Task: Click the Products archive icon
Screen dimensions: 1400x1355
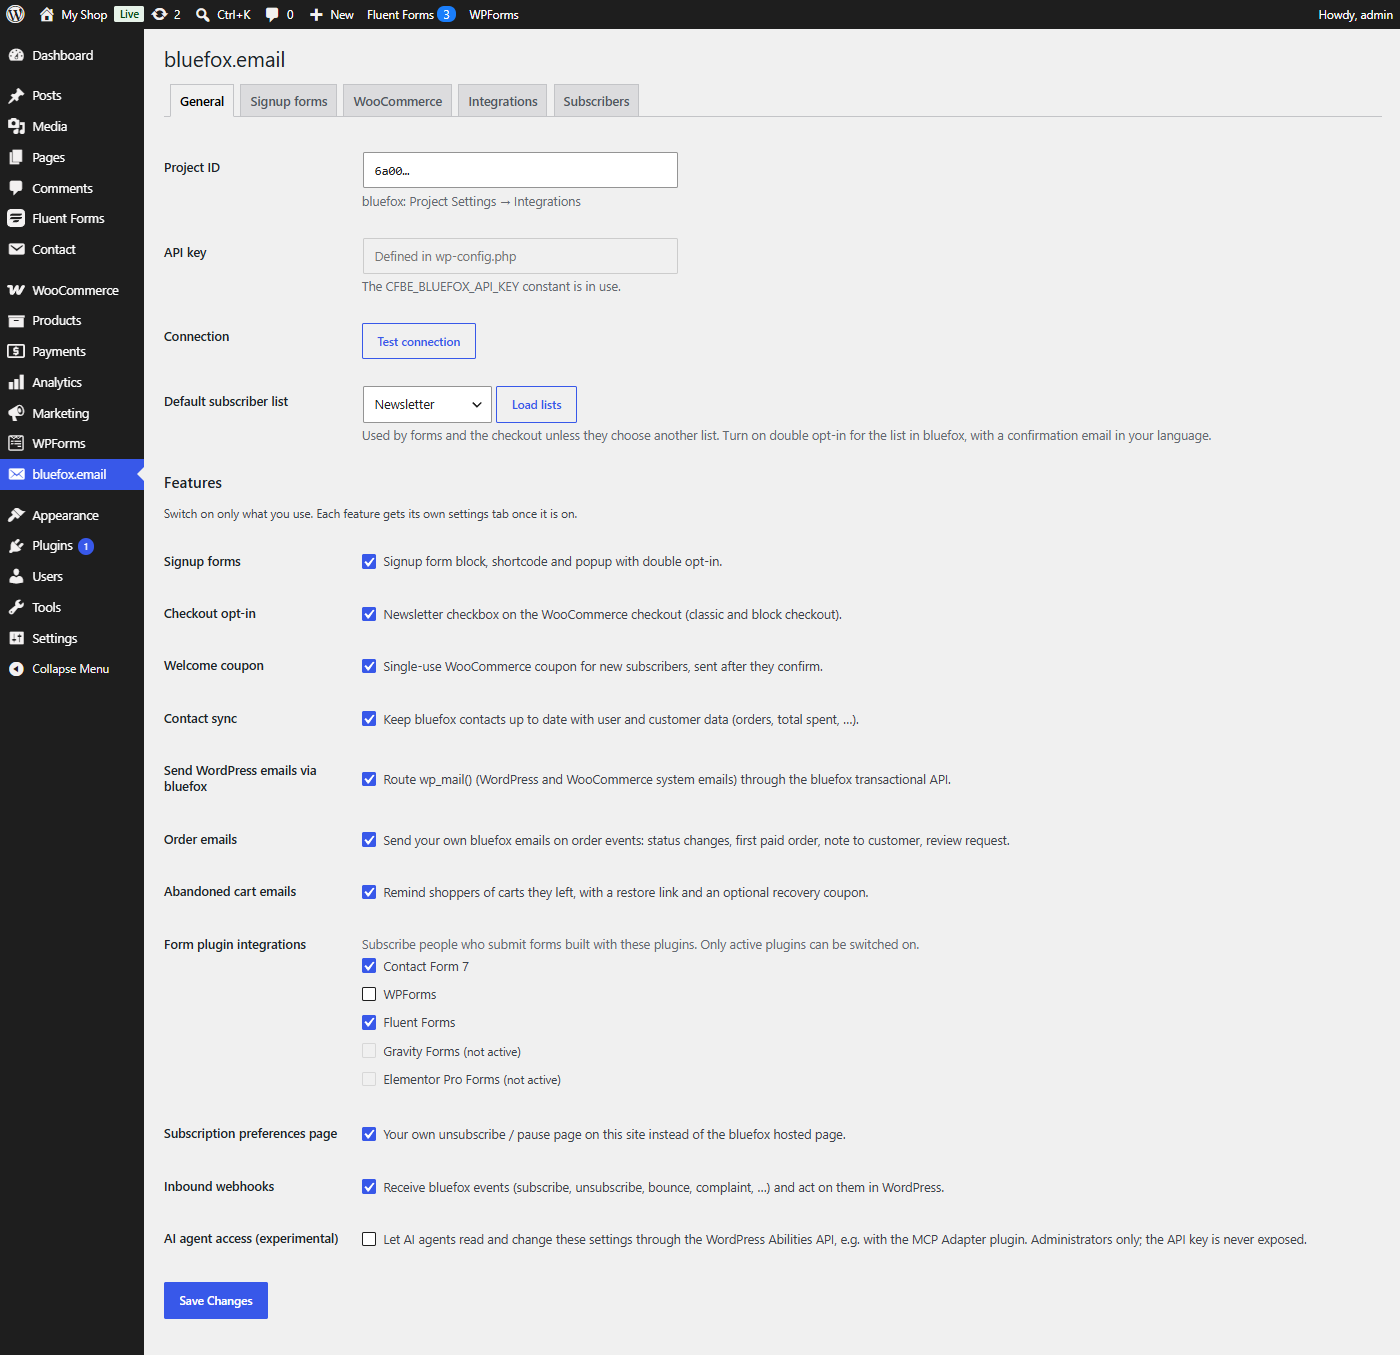Action: coord(16,321)
